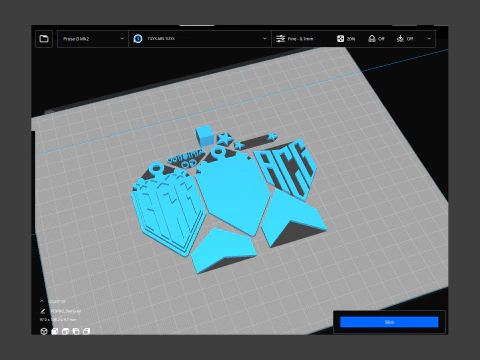The image size is (480, 360).
Task: Click the print job name text
Action: 66,311
